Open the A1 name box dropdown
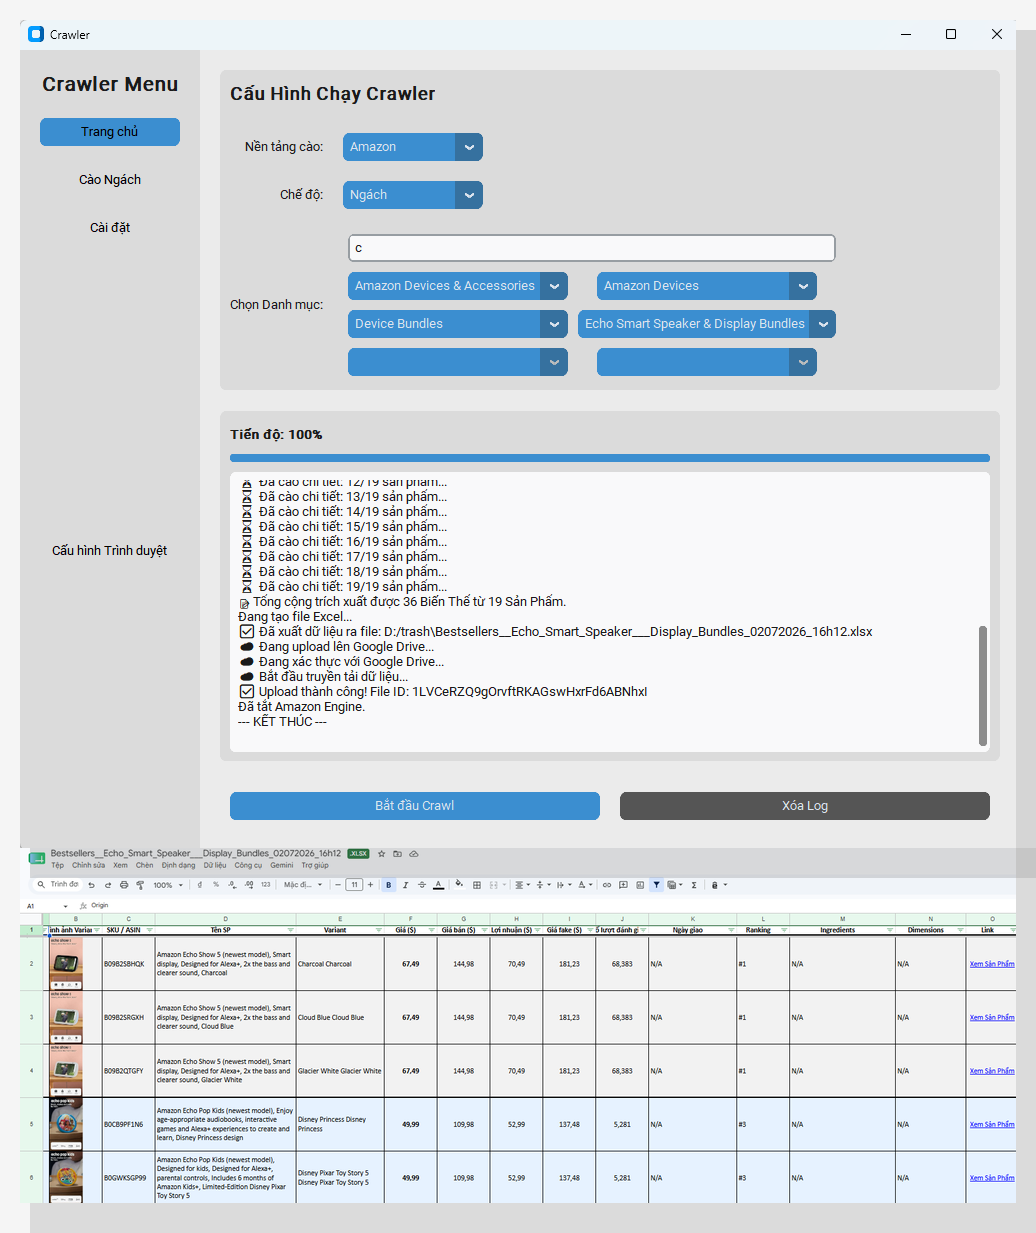Screen dimensions: 1036x1233 click(x=66, y=906)
